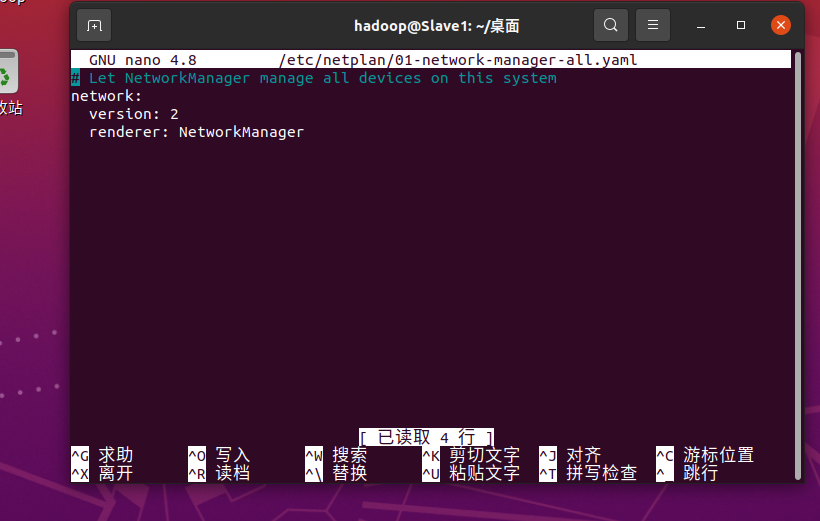Click the ^O 写入 write shortcut
Viewport: 820px width, 521px height.
219,455
